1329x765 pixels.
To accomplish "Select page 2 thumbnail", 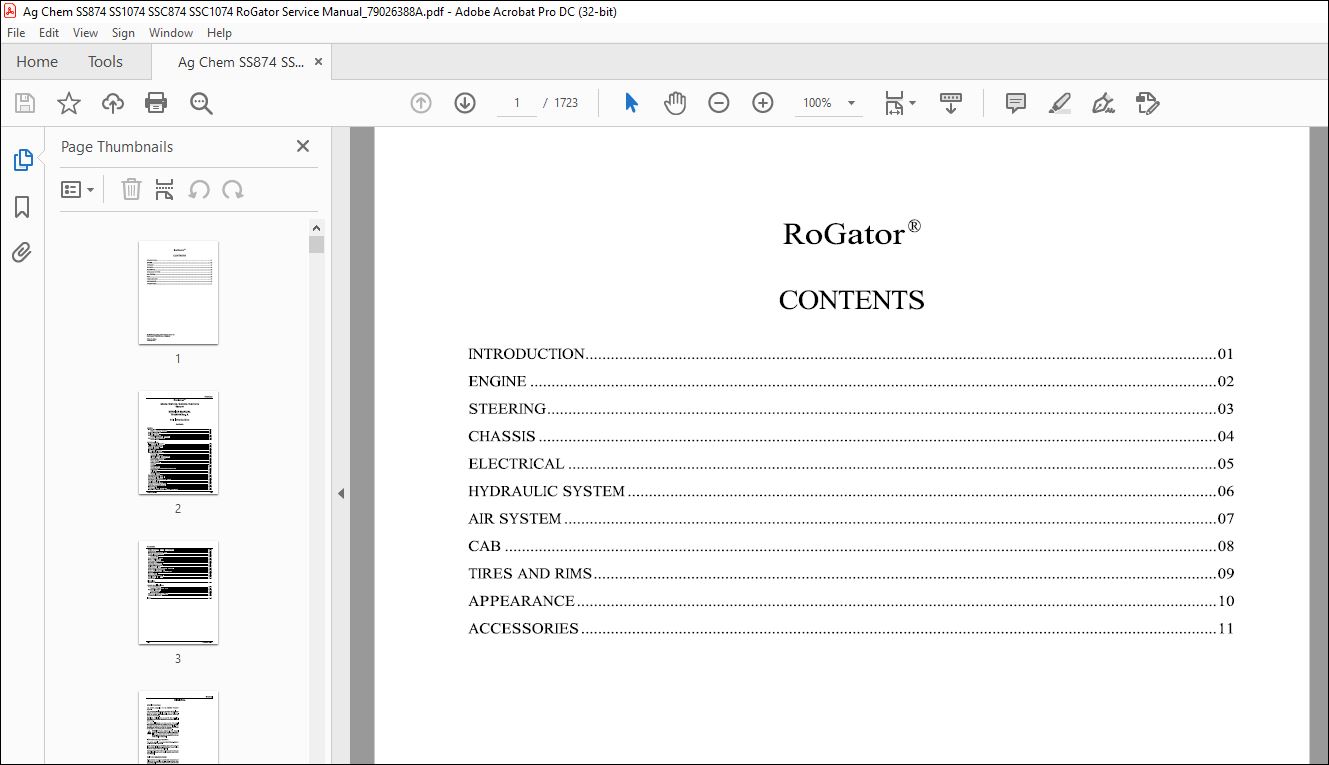I will [178, 442].
